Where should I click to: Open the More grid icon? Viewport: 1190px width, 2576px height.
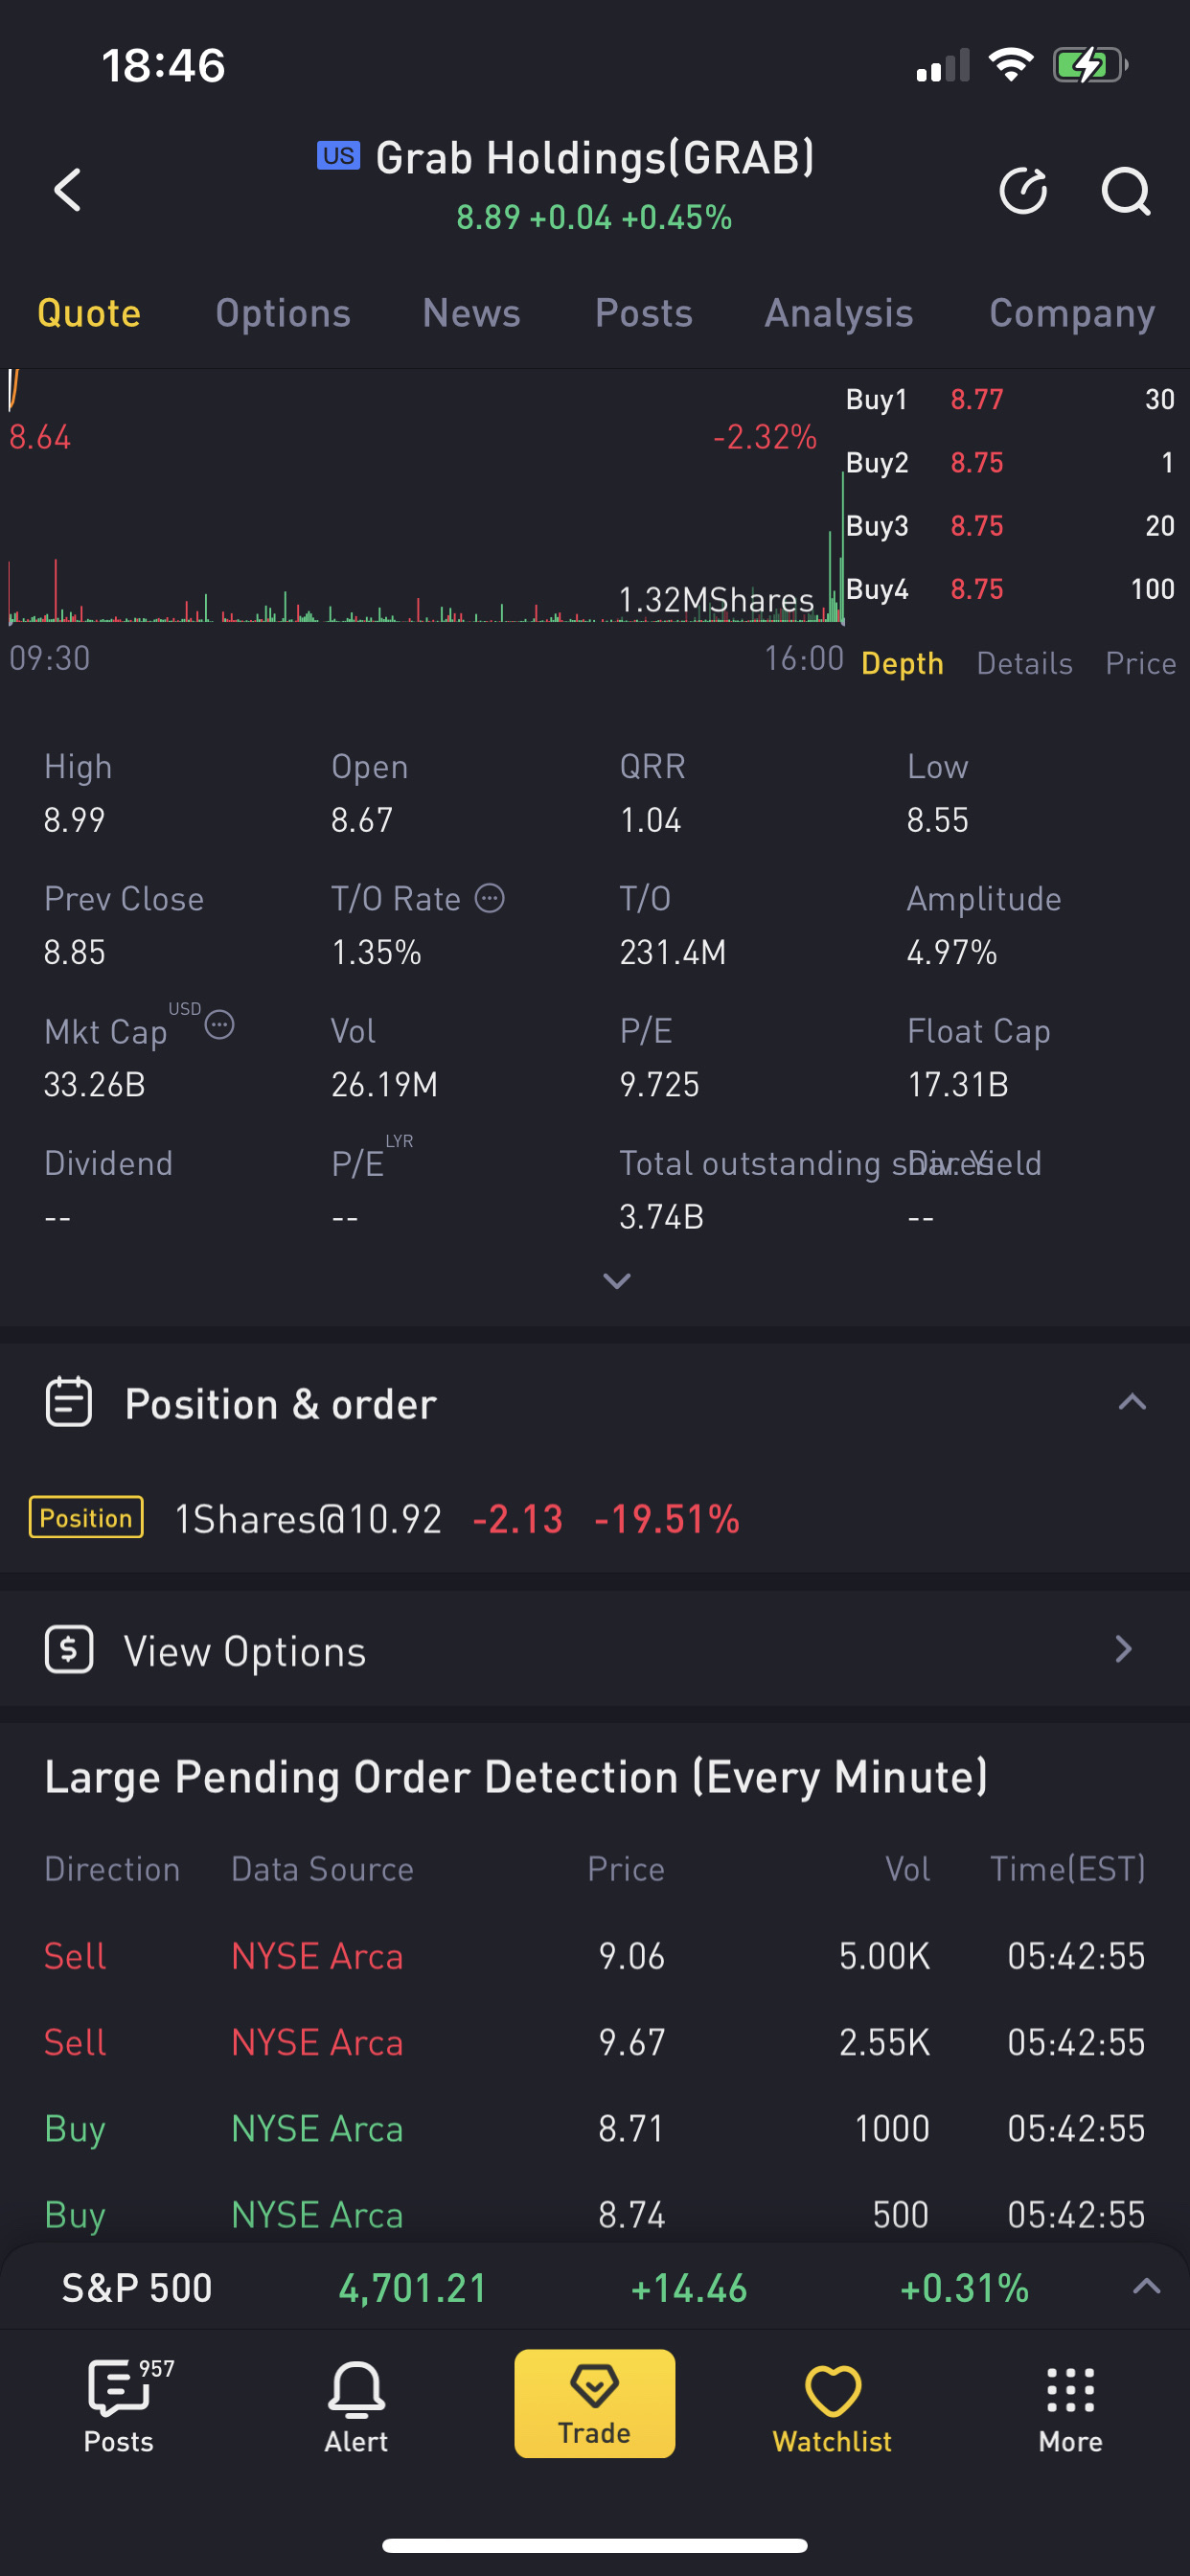point(1070,2391)
